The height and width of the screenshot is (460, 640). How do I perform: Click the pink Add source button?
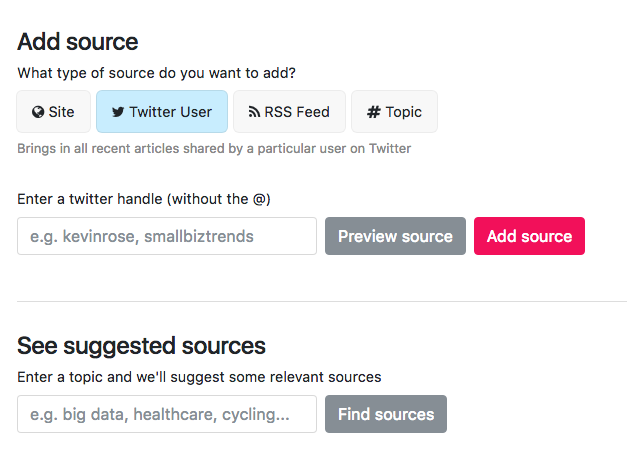coord(529,236)
